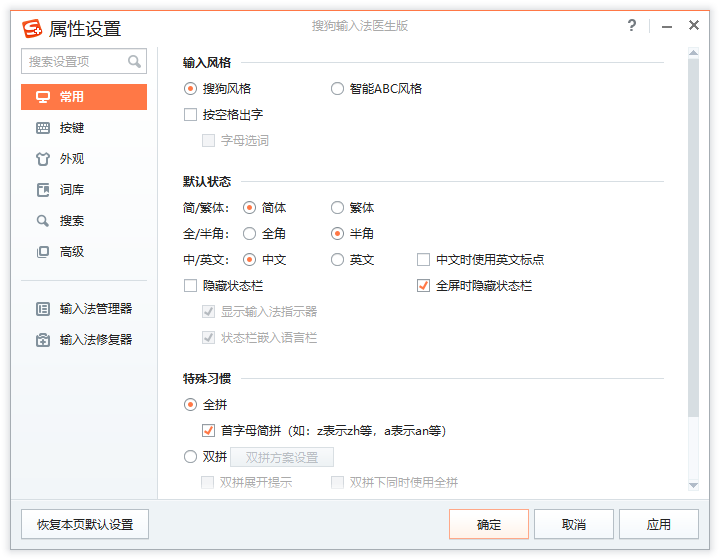Select the 全拼 radio button
This screenshot has width=720, height=560.
click(190, 405)
